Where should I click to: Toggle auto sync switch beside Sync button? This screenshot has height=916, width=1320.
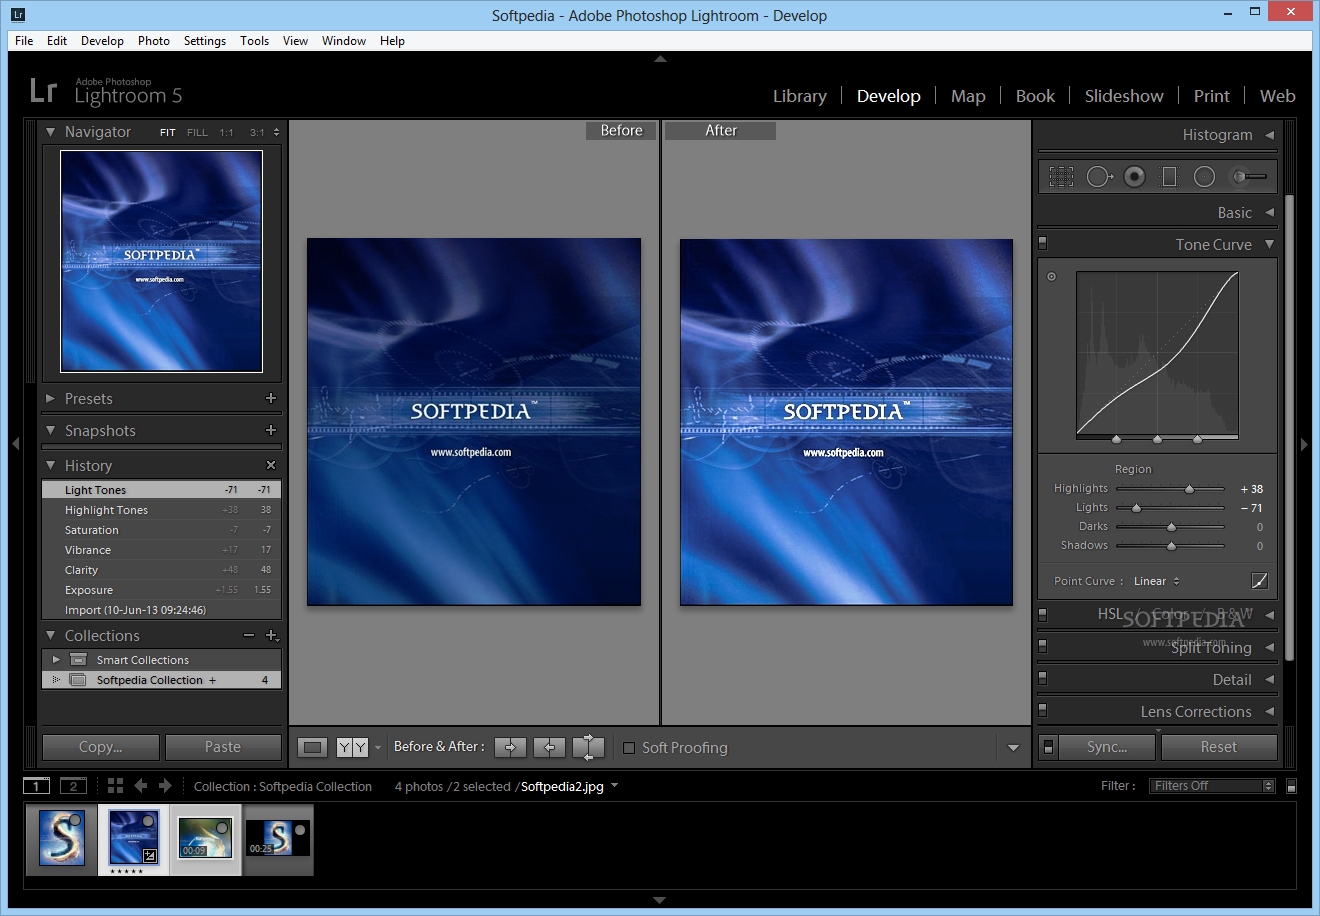(1048, 747)
